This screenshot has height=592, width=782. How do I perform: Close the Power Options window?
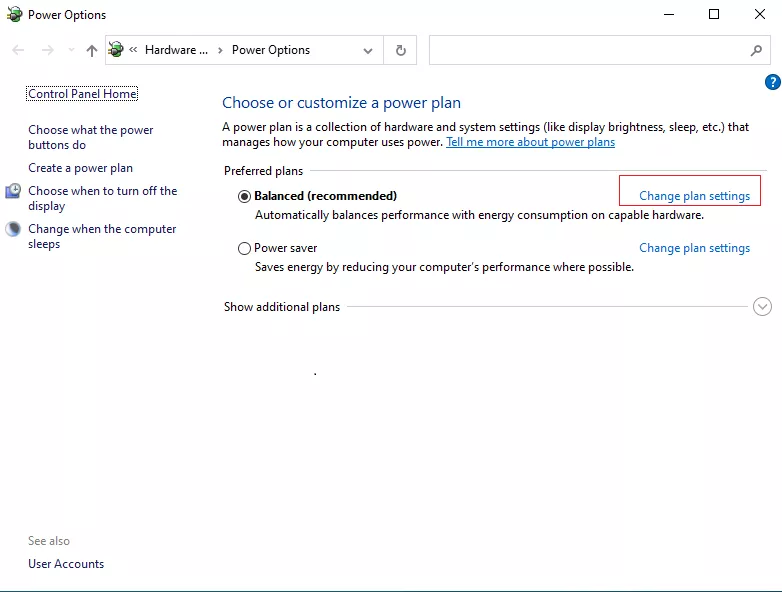760,14
